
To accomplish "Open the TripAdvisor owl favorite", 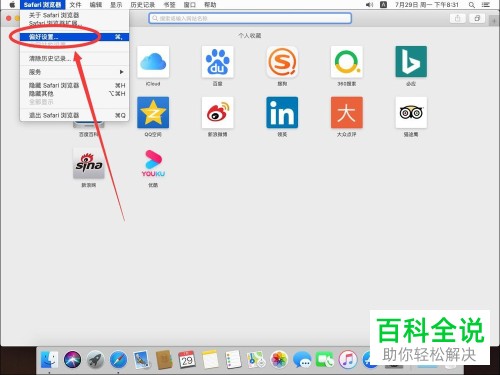I will (x=411, y=113).
